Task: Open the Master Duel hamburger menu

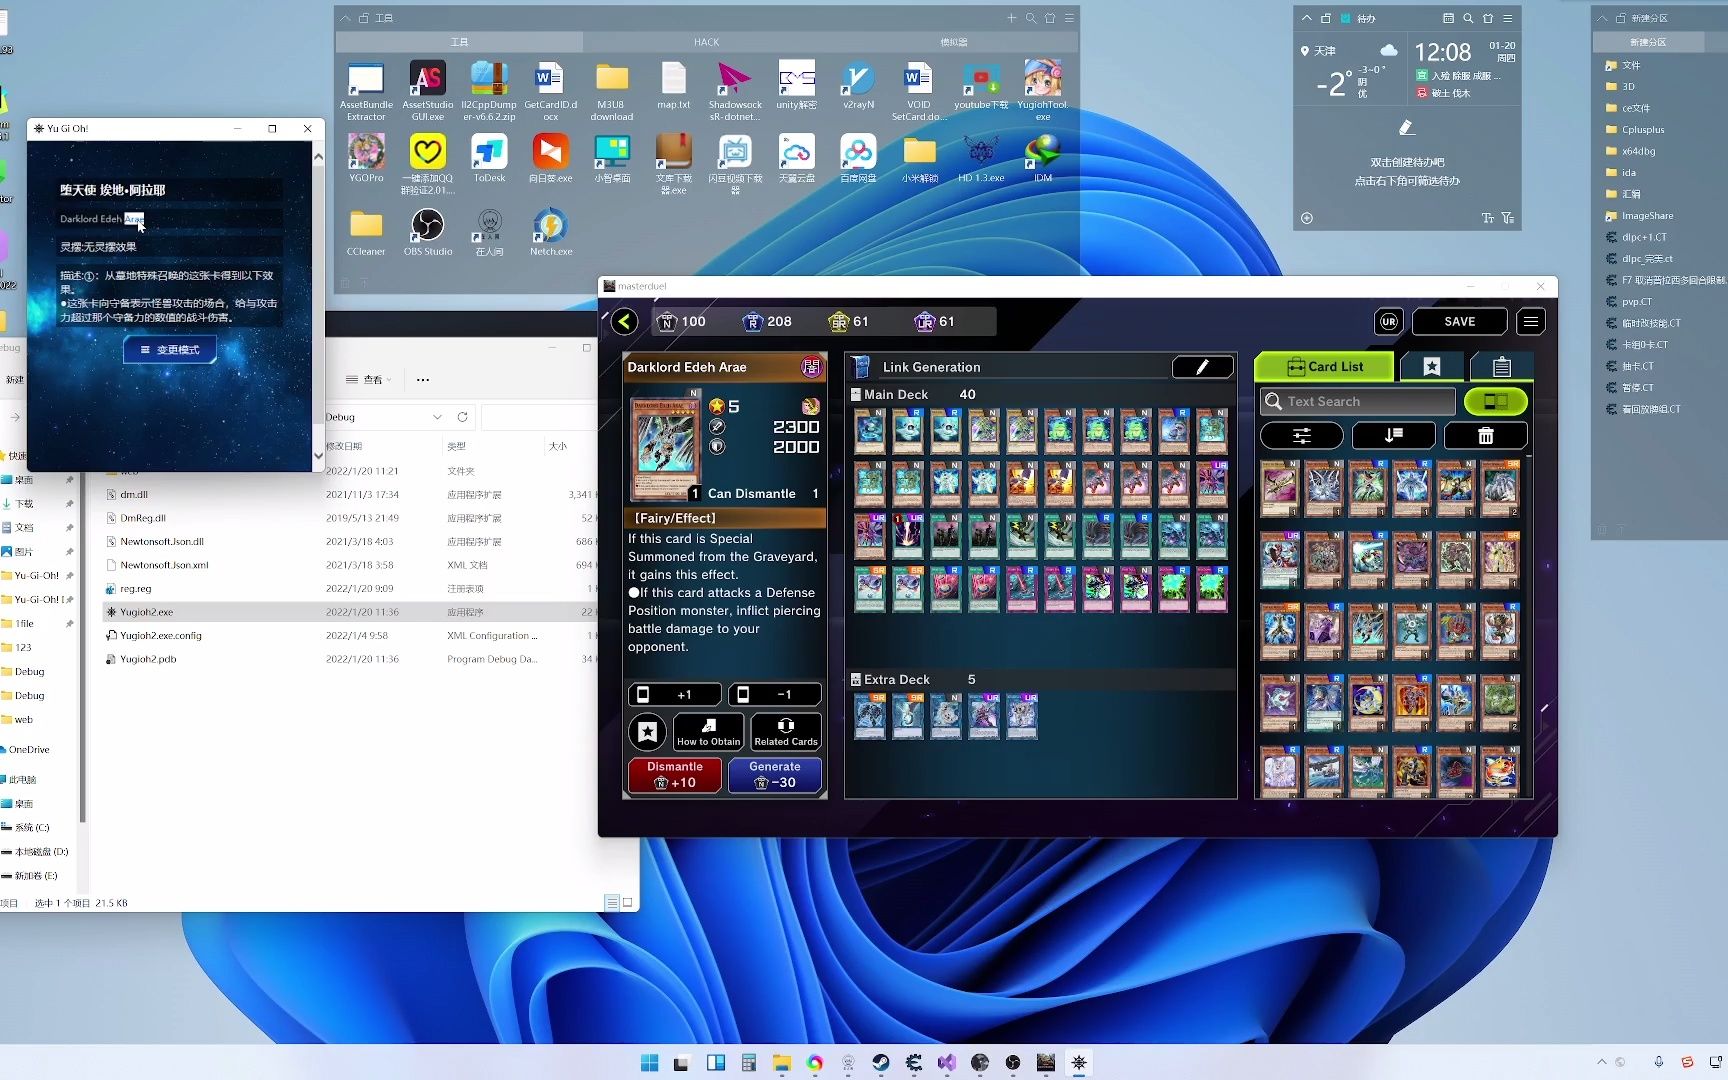Action: coord(1530,321)
